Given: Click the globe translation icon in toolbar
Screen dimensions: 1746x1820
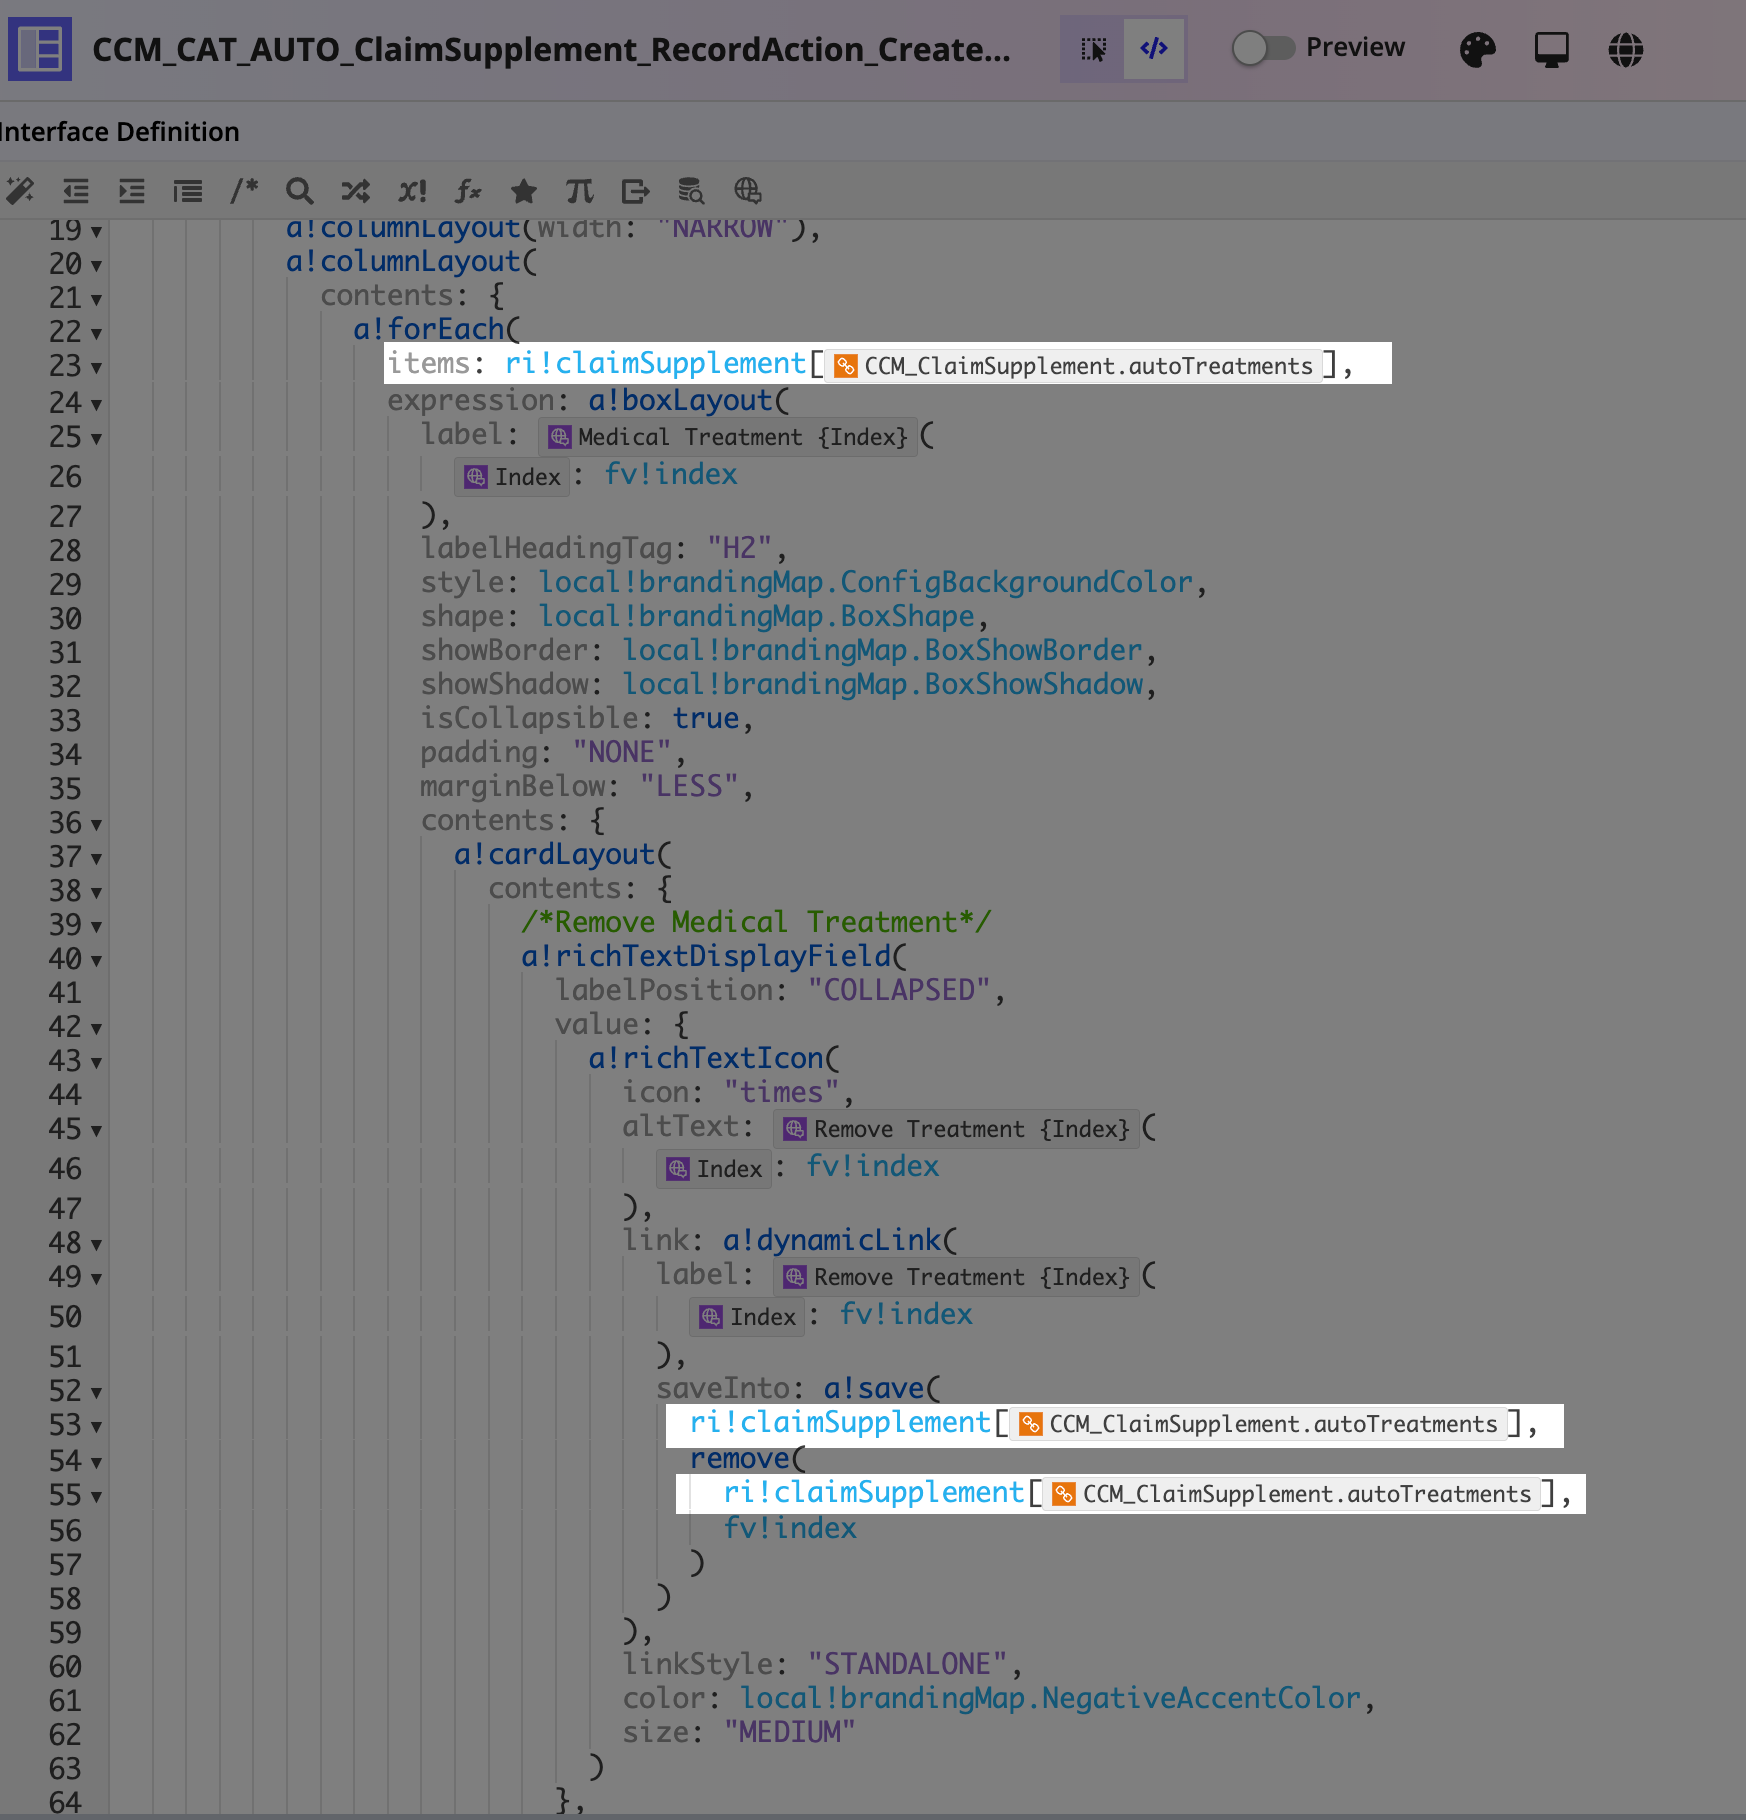Looking at the screenshot, I should [x=748, y=190].
